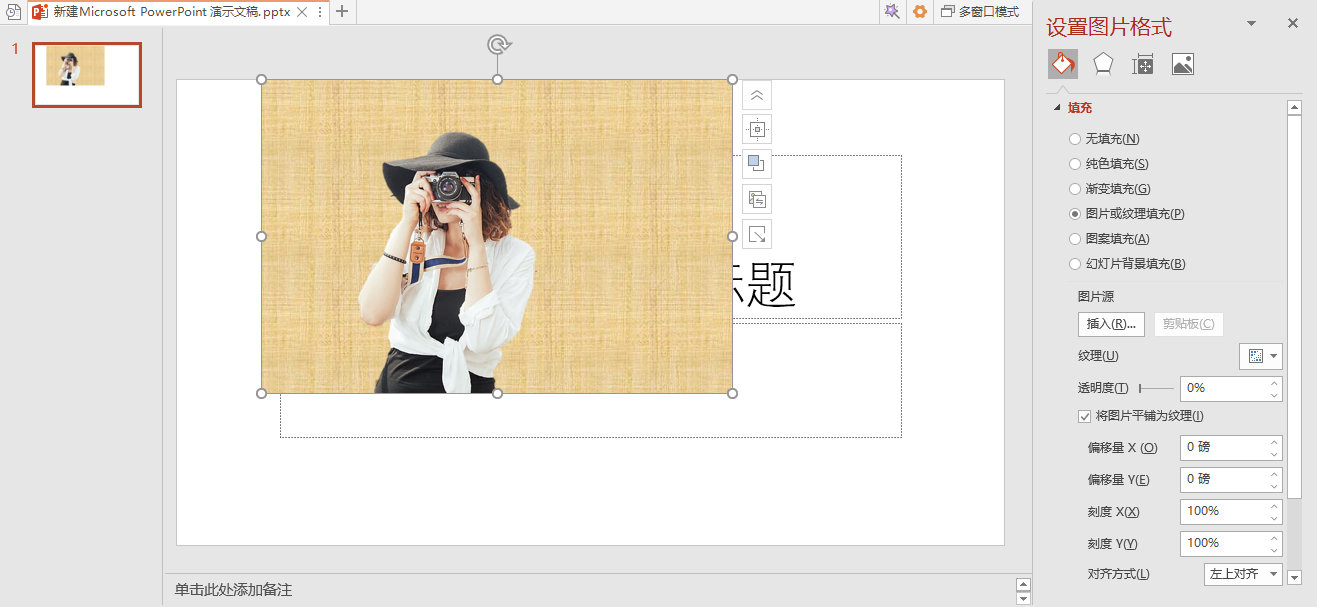Click the rotation handle above picture
This screenshot has height=607, width=1317.
pos(498,44)
